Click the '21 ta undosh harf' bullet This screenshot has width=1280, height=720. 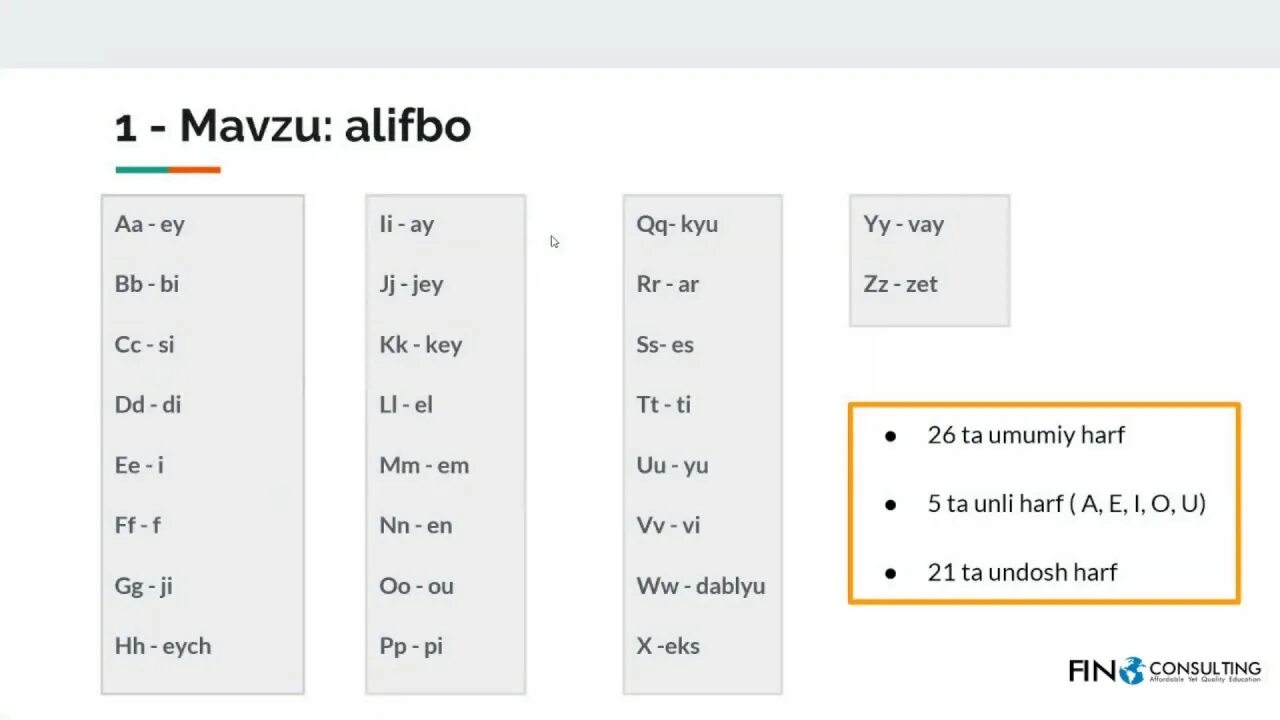coord(1022,572)
